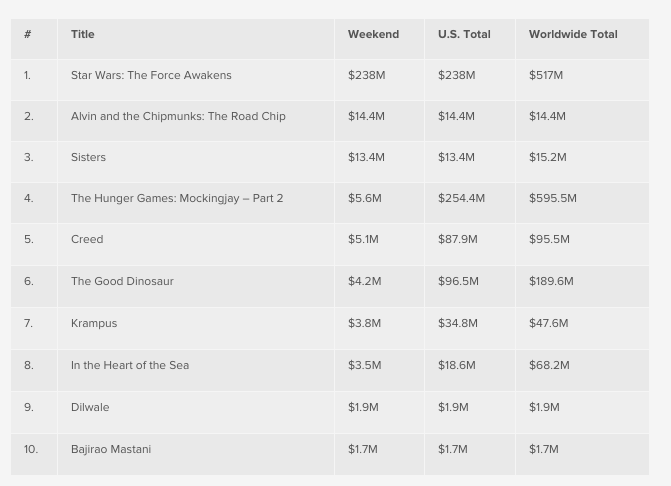Click the Title column header

click(83, 34)
